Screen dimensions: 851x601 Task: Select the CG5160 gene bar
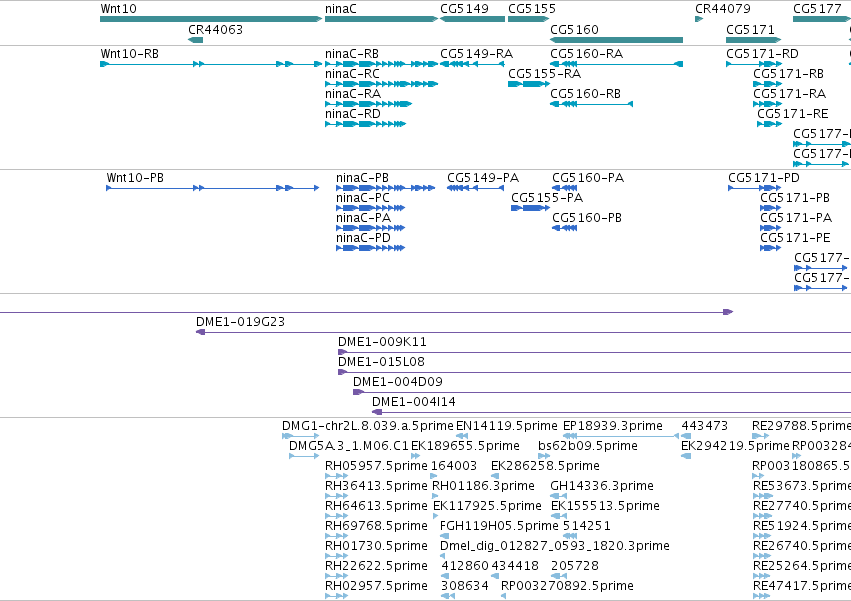coord(617,40)
